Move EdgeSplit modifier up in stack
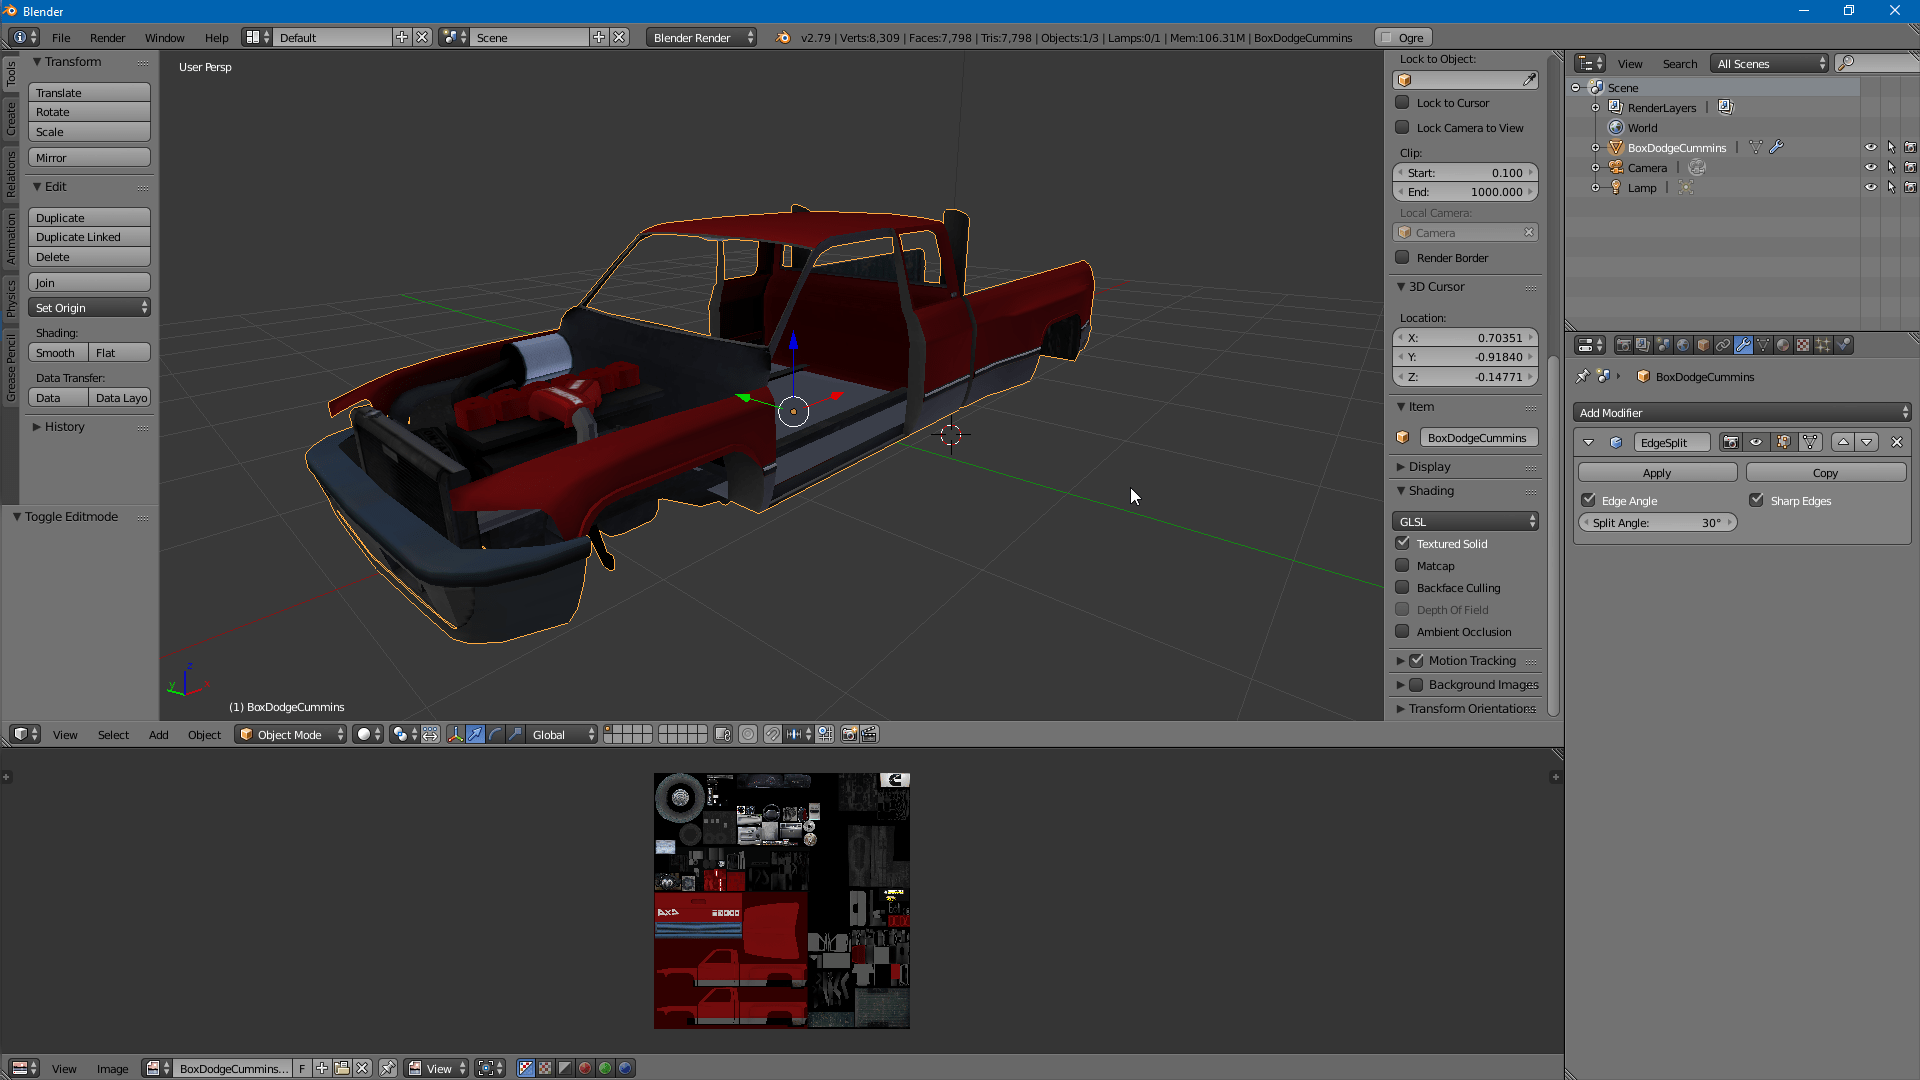 click(x=1843, y=442)
